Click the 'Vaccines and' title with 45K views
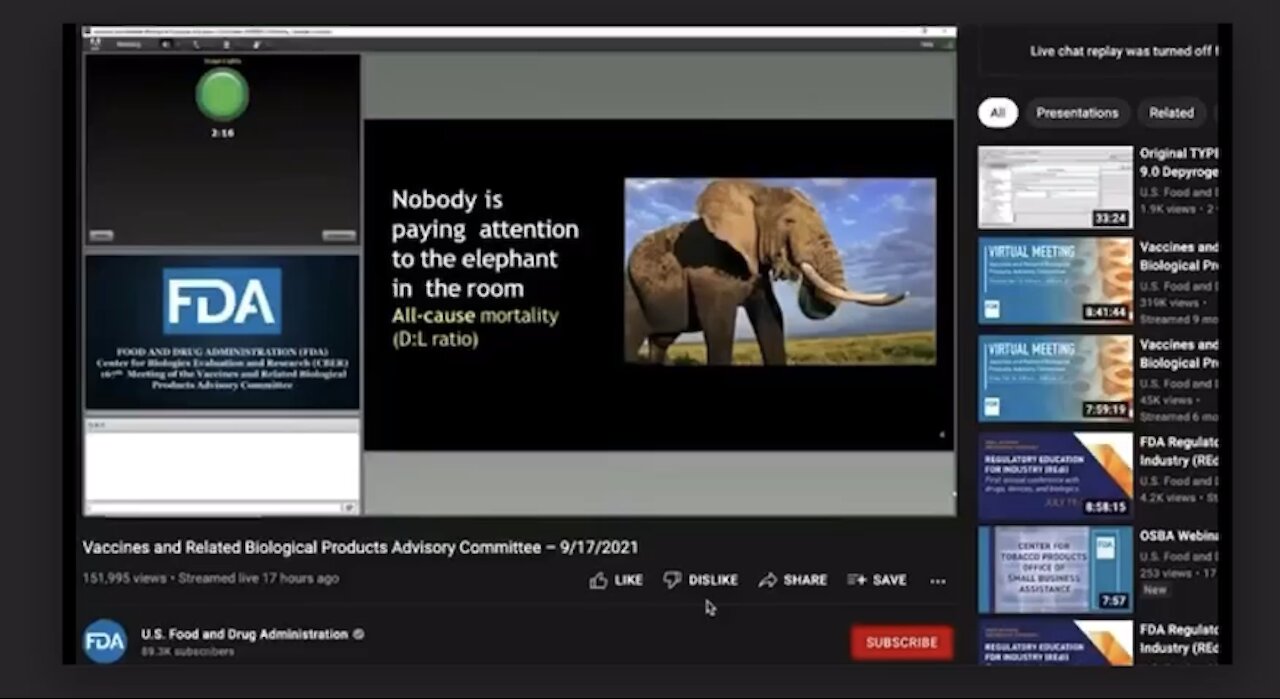The height and width of the screenshot is (699, 1280). pyautogui.click(x=1178, y=353)
